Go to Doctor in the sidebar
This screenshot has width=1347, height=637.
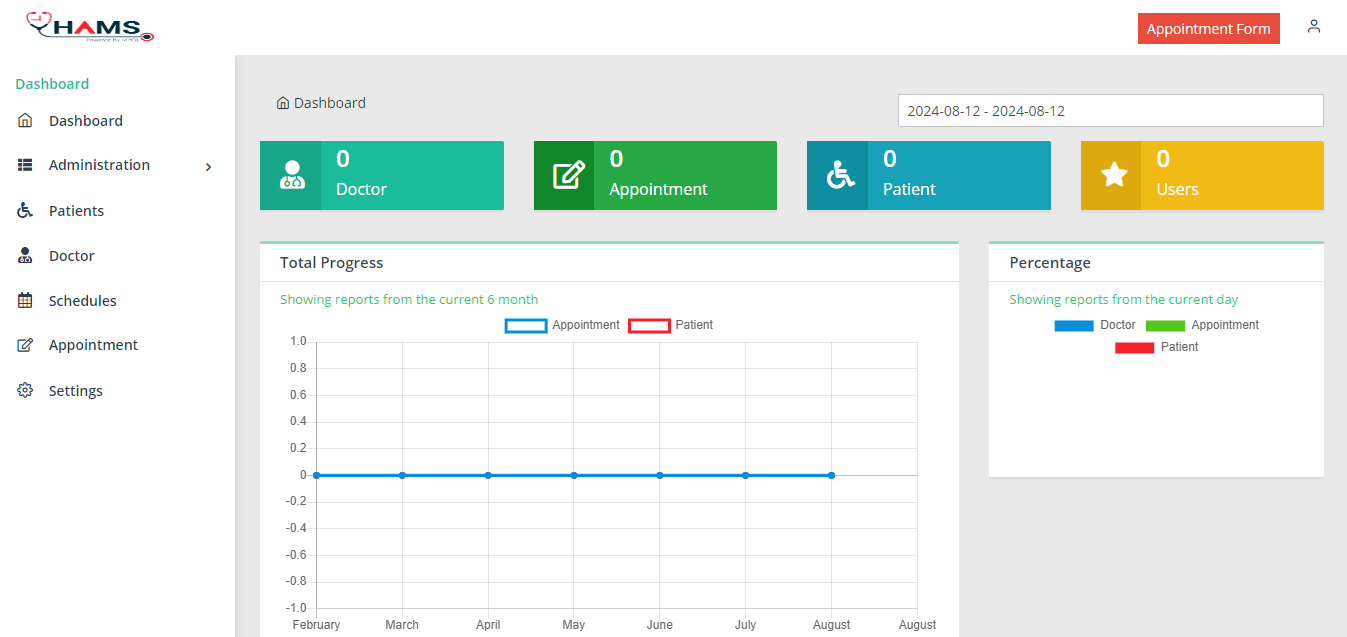click(71, 256)
